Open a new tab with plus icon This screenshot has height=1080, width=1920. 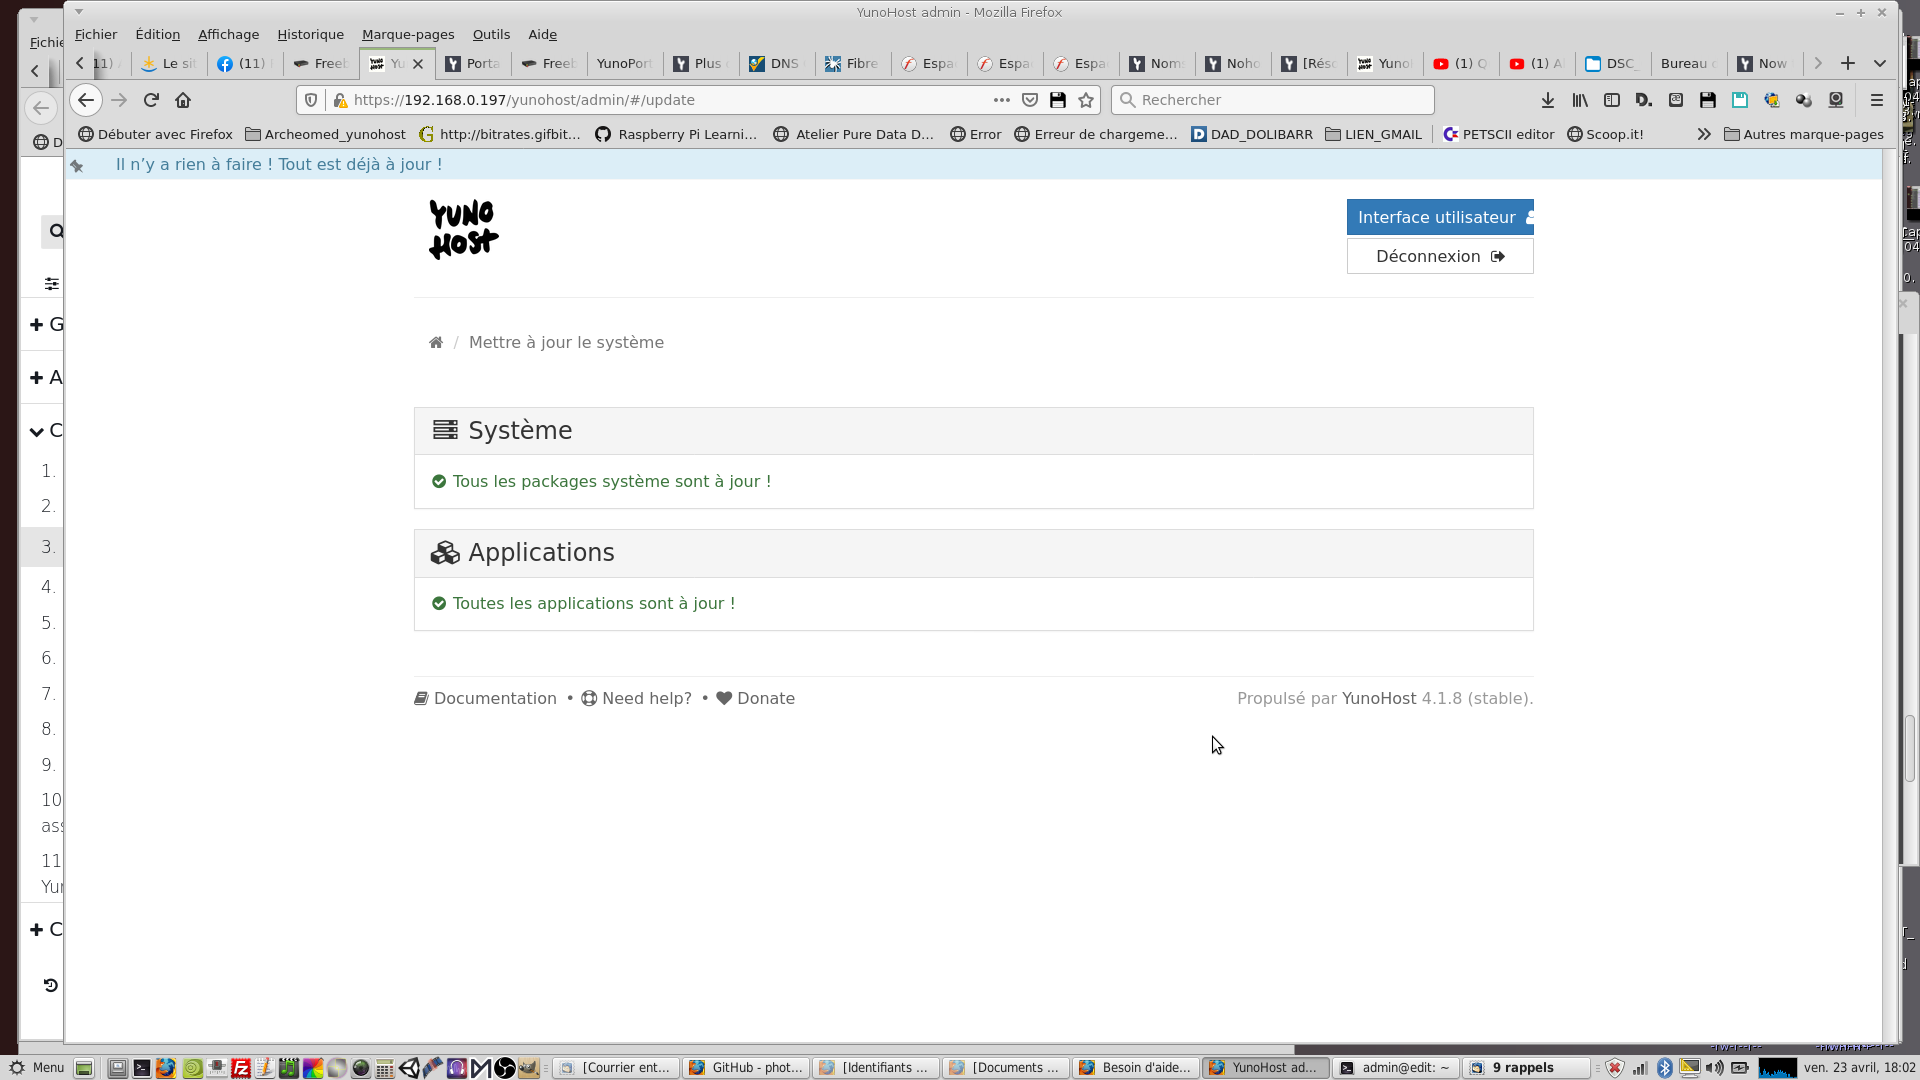click(1848, 63)
